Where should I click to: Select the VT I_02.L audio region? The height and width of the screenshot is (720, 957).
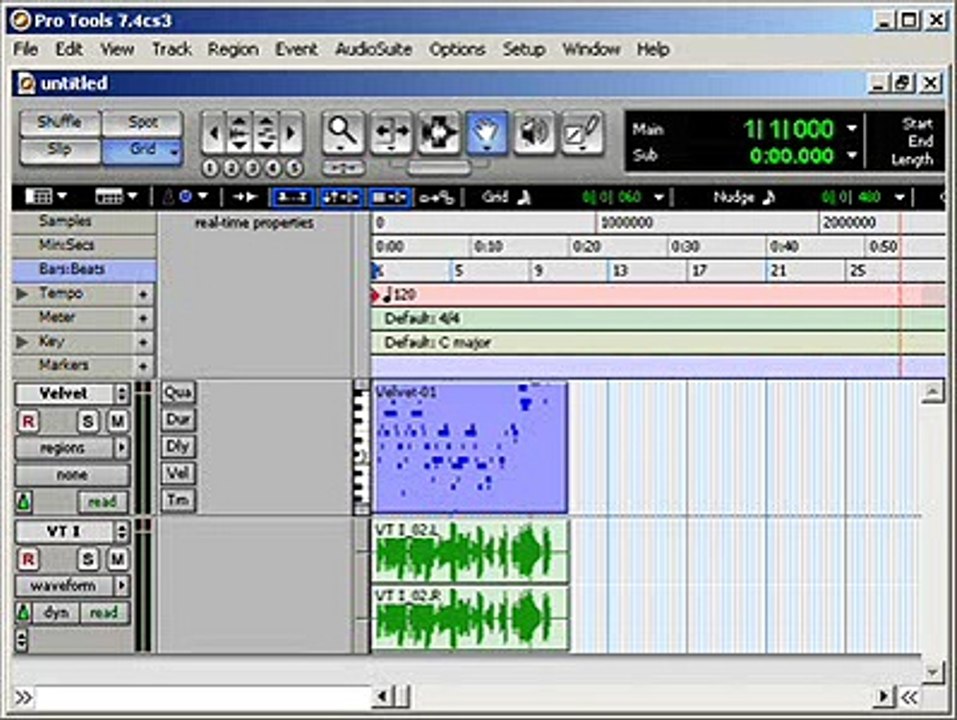point(471,551)
